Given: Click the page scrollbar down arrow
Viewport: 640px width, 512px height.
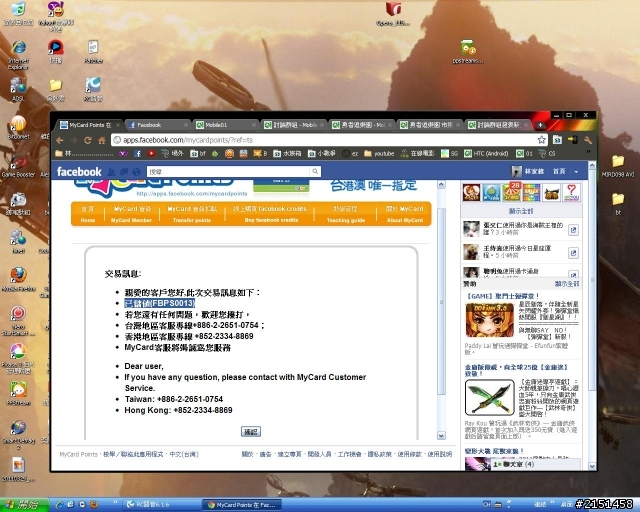Looking at the screenshot, I should [x=592, y=466].
